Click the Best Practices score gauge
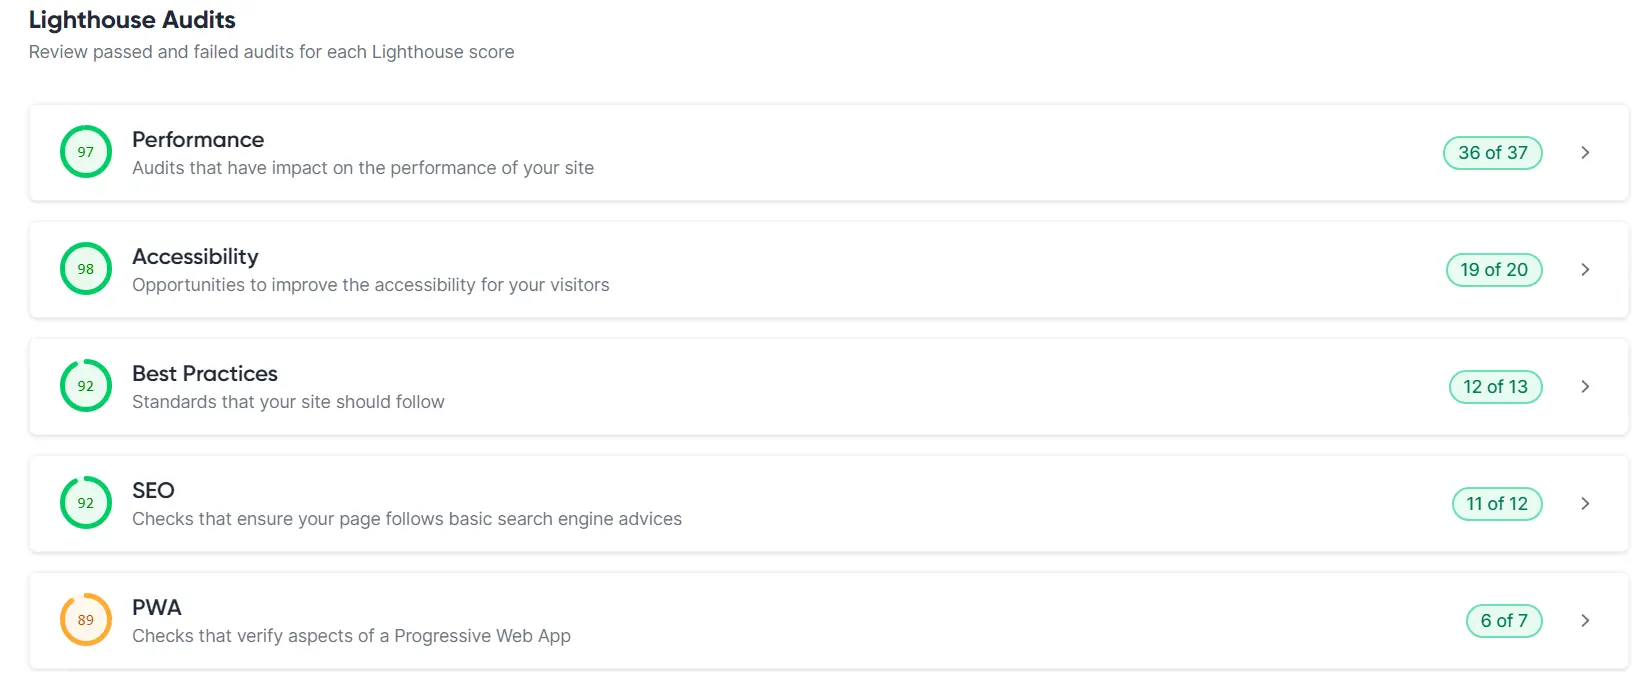The width and height of the screenshot is (1647, 687). pyautogui.click(x=86, y=386)
